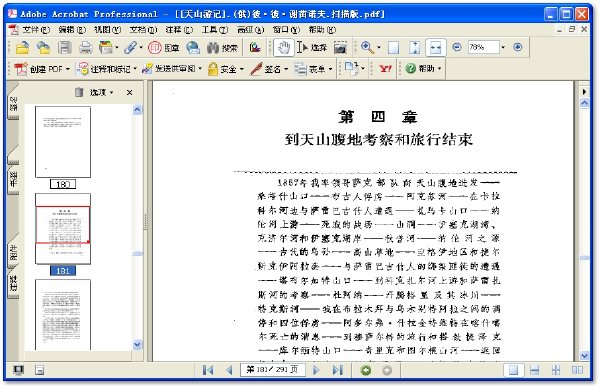
Task: Select the Hand tool in toolbar
Action: click(284, 47)
